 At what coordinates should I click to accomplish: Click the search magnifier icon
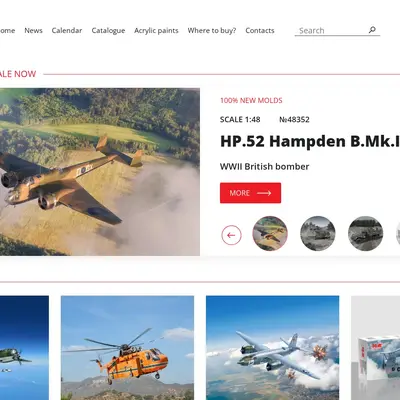pos(372,30)
